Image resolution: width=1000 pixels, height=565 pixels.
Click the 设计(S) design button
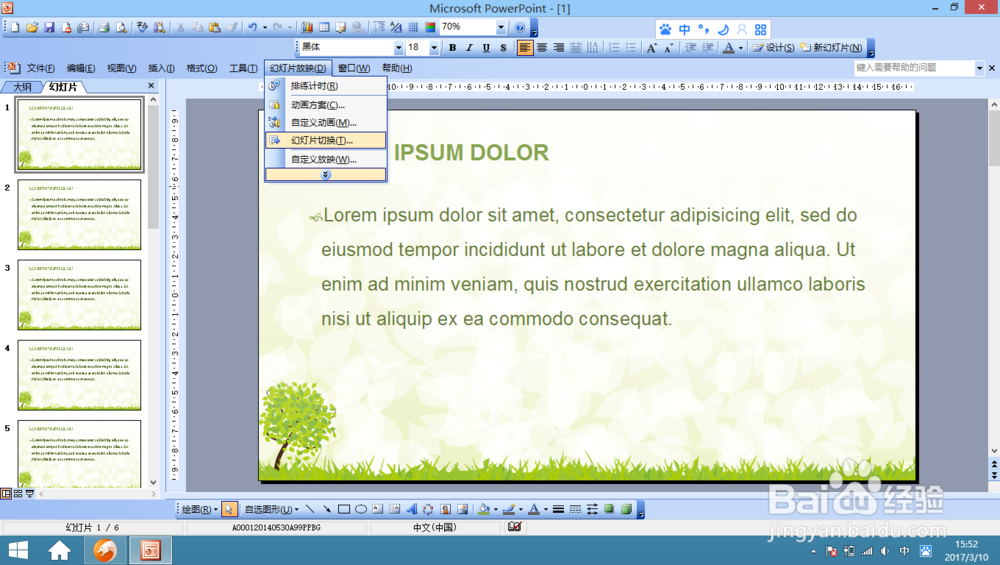tap(773, 48)
